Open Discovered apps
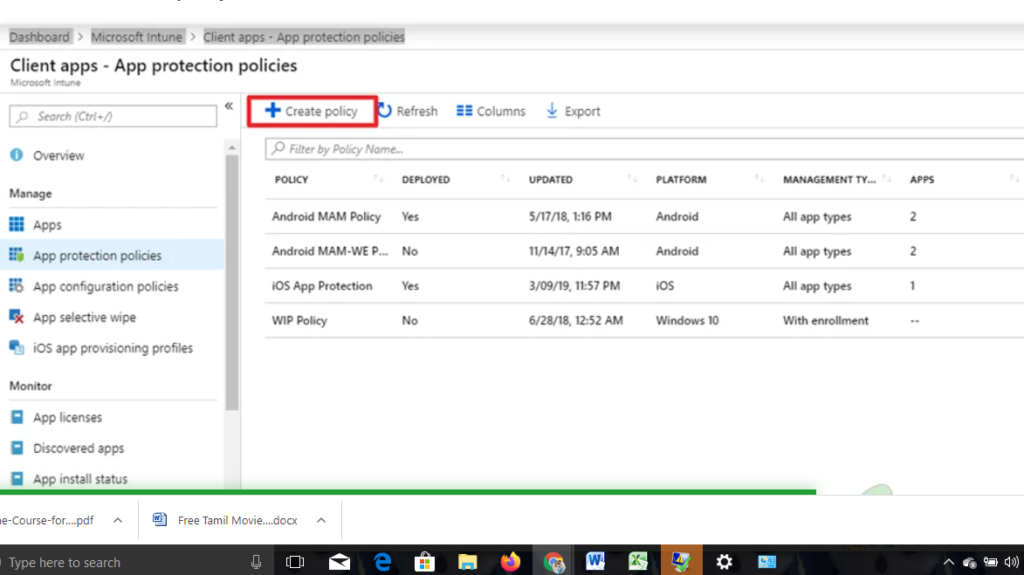Image resolution: width=1024 pixels, height=575 pixels. (x=78, y=448)
